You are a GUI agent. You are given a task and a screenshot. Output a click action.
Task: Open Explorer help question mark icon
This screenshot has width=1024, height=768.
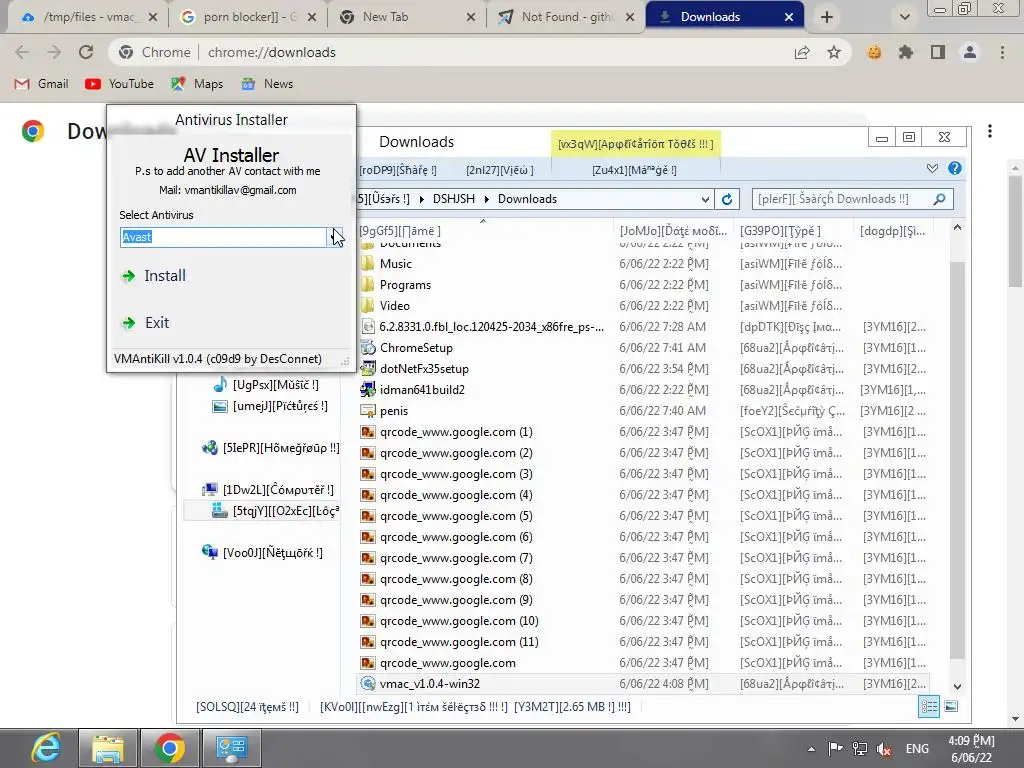coord(955,168)
